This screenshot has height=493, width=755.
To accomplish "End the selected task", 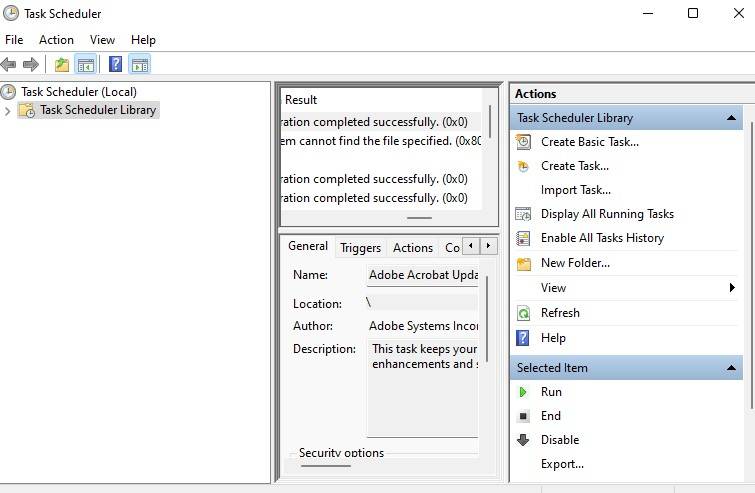I will (550, 416).
